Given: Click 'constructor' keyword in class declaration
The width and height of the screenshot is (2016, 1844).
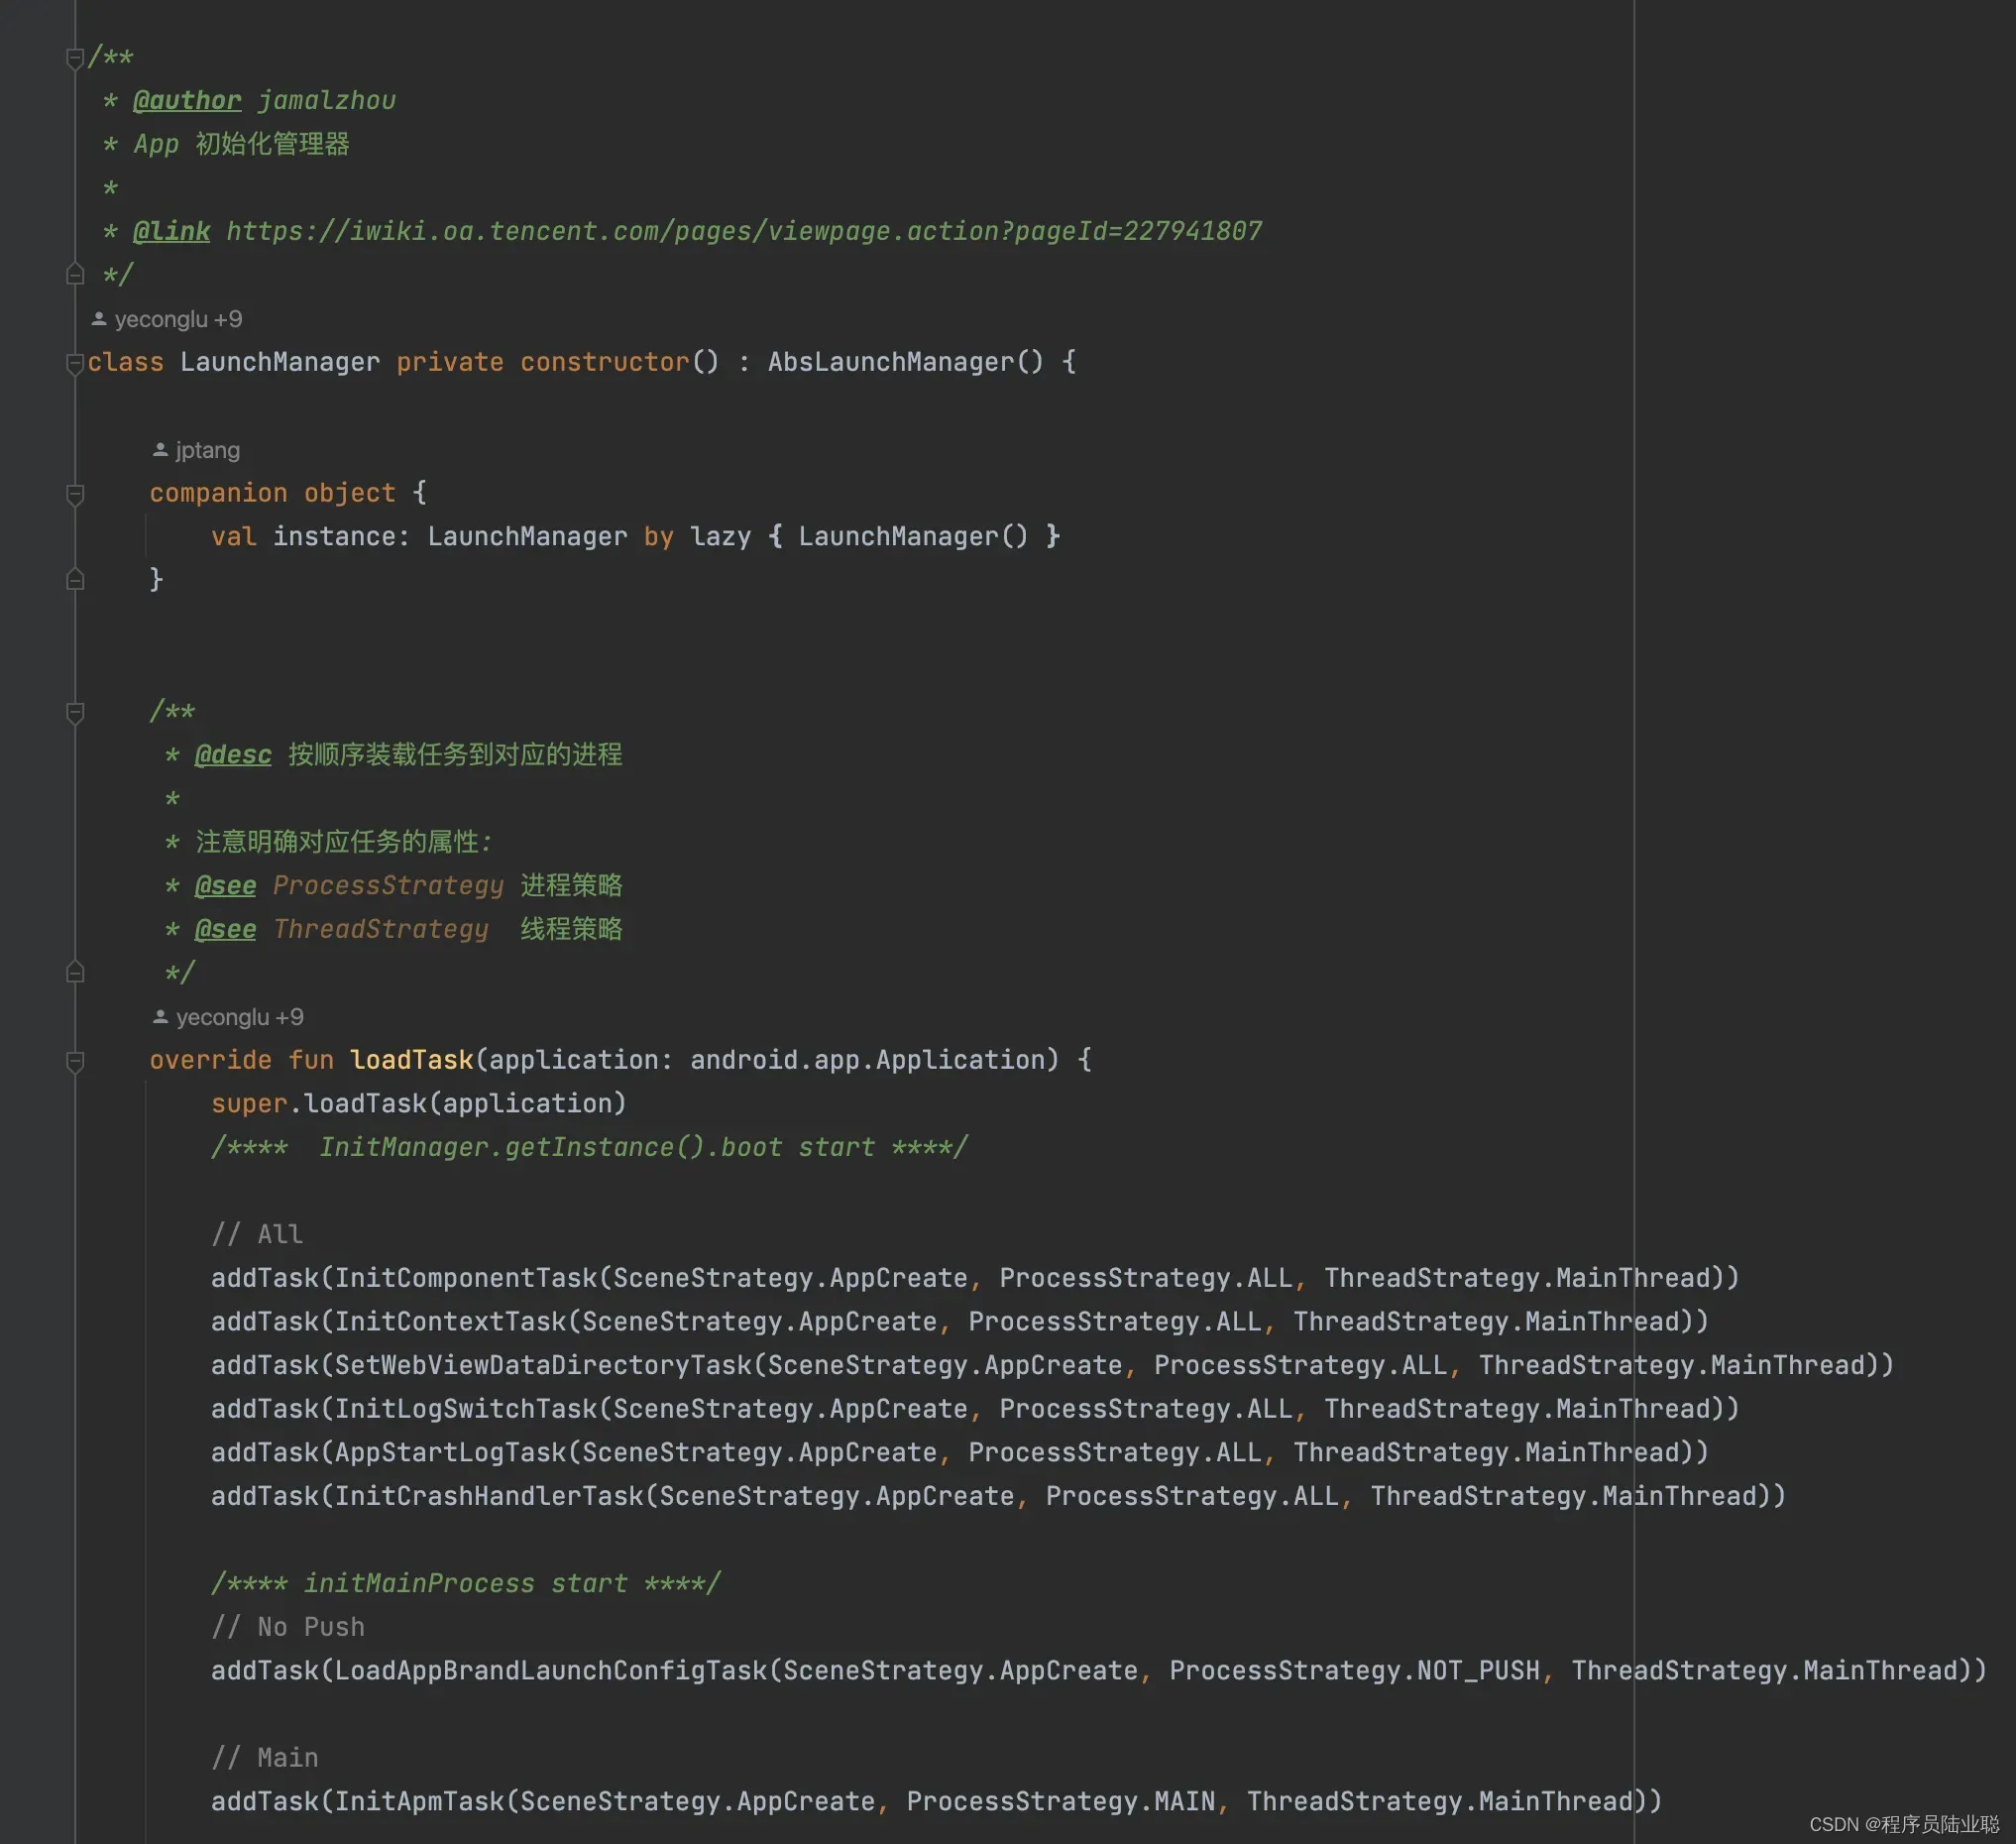Looking at the screenshot, I should point(604,362).
